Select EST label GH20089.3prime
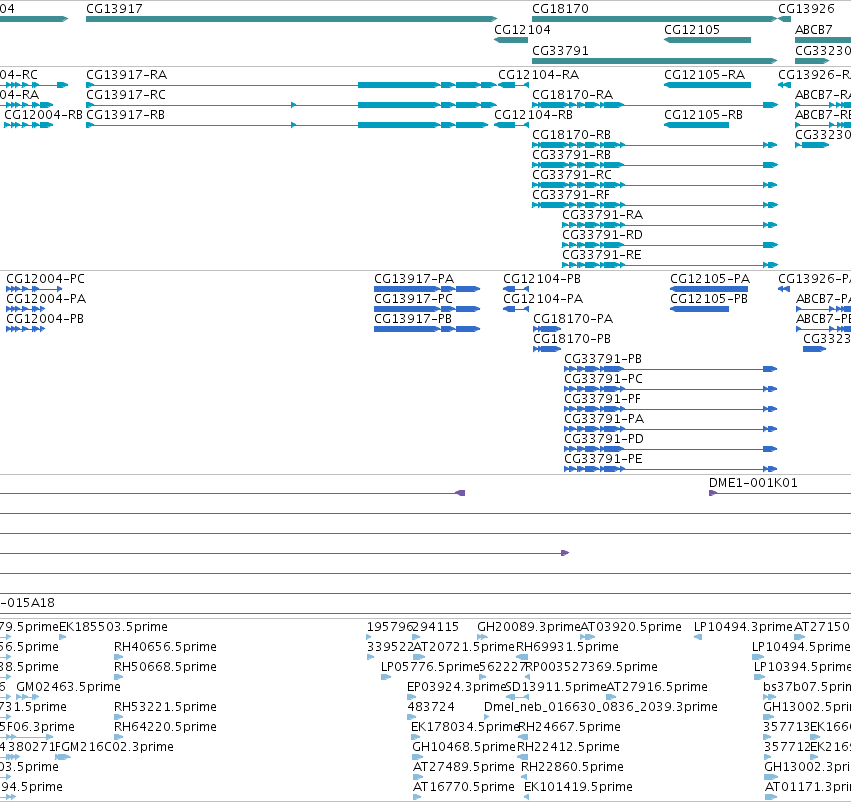The width and height of the screenshot is (851, 802). coord(529,627)
